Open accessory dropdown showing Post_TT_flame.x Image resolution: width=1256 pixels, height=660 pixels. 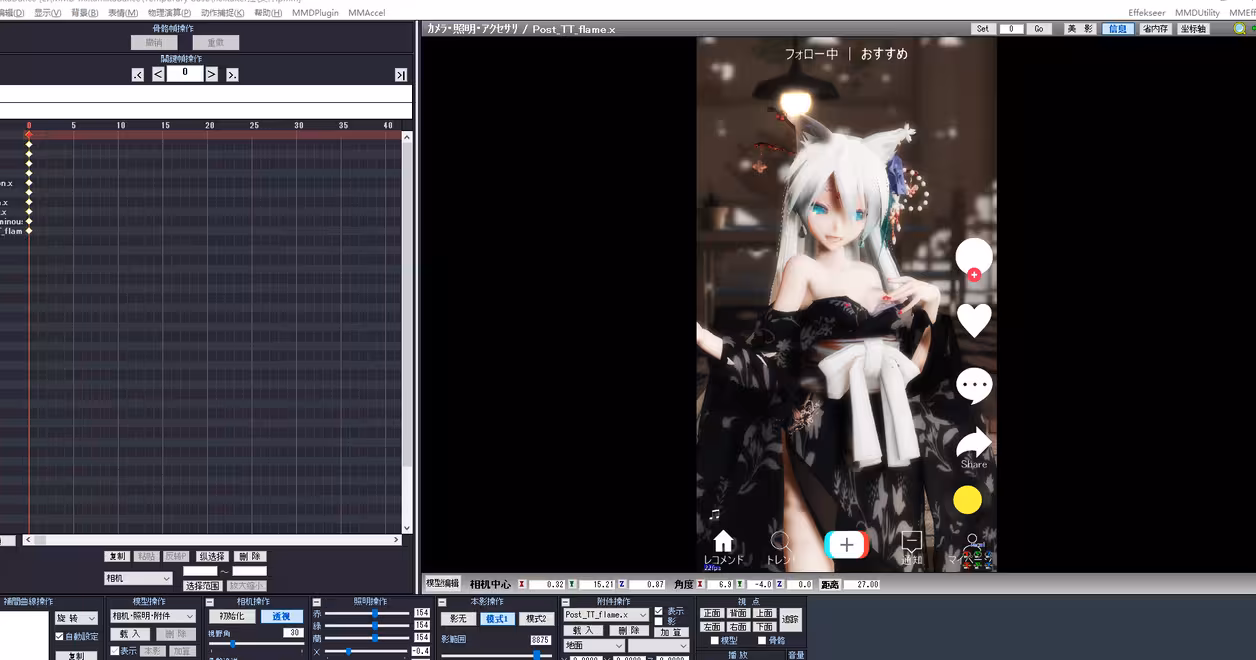coord(606,614)
